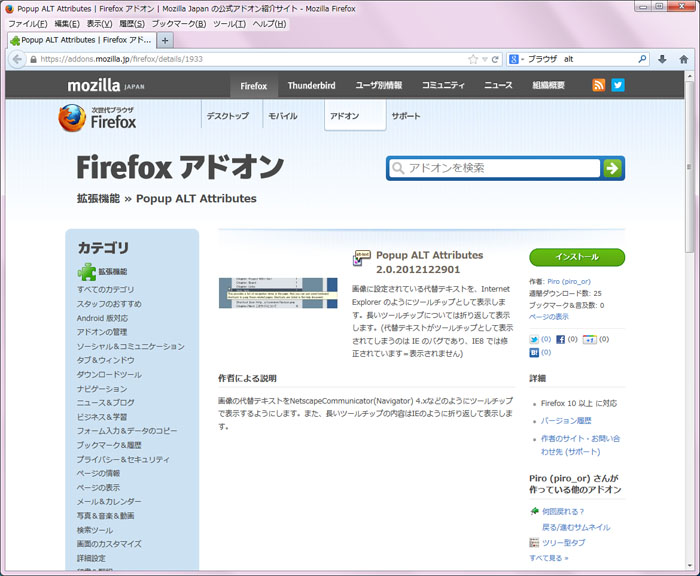This screenshot has width=700, height=576.
Task: Click the padlock icon in the address bar
Action: (33, 59)
